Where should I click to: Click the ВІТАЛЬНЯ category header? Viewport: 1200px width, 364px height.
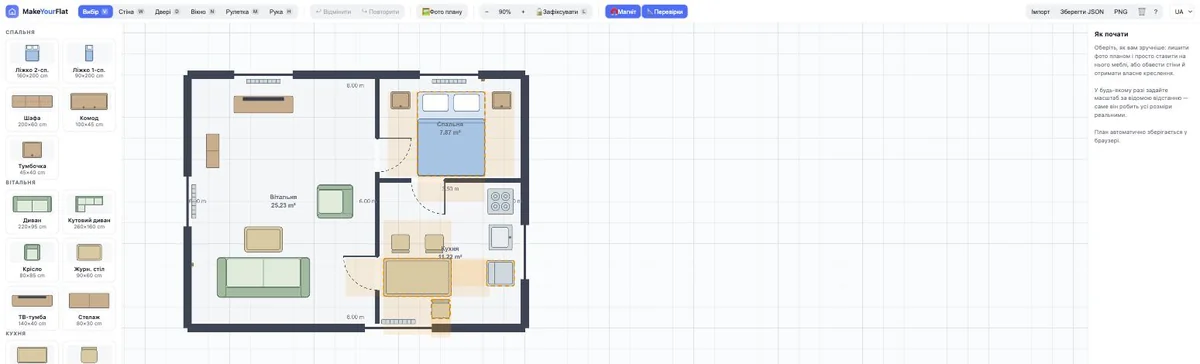(20, 183)
